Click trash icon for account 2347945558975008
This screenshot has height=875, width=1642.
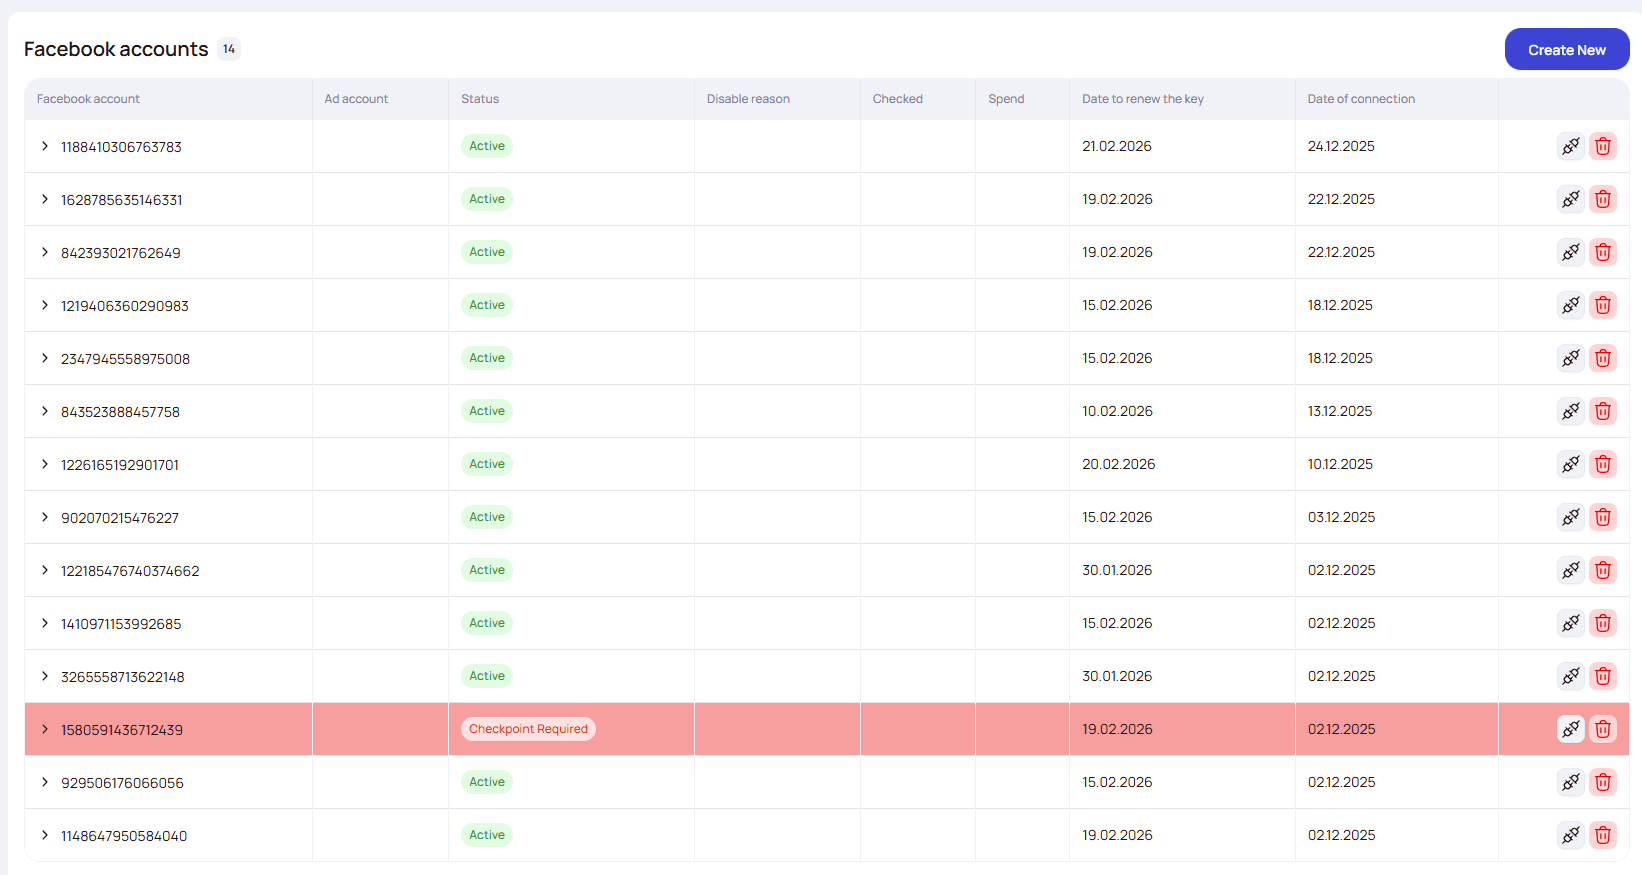click(x=1603, y=358)
